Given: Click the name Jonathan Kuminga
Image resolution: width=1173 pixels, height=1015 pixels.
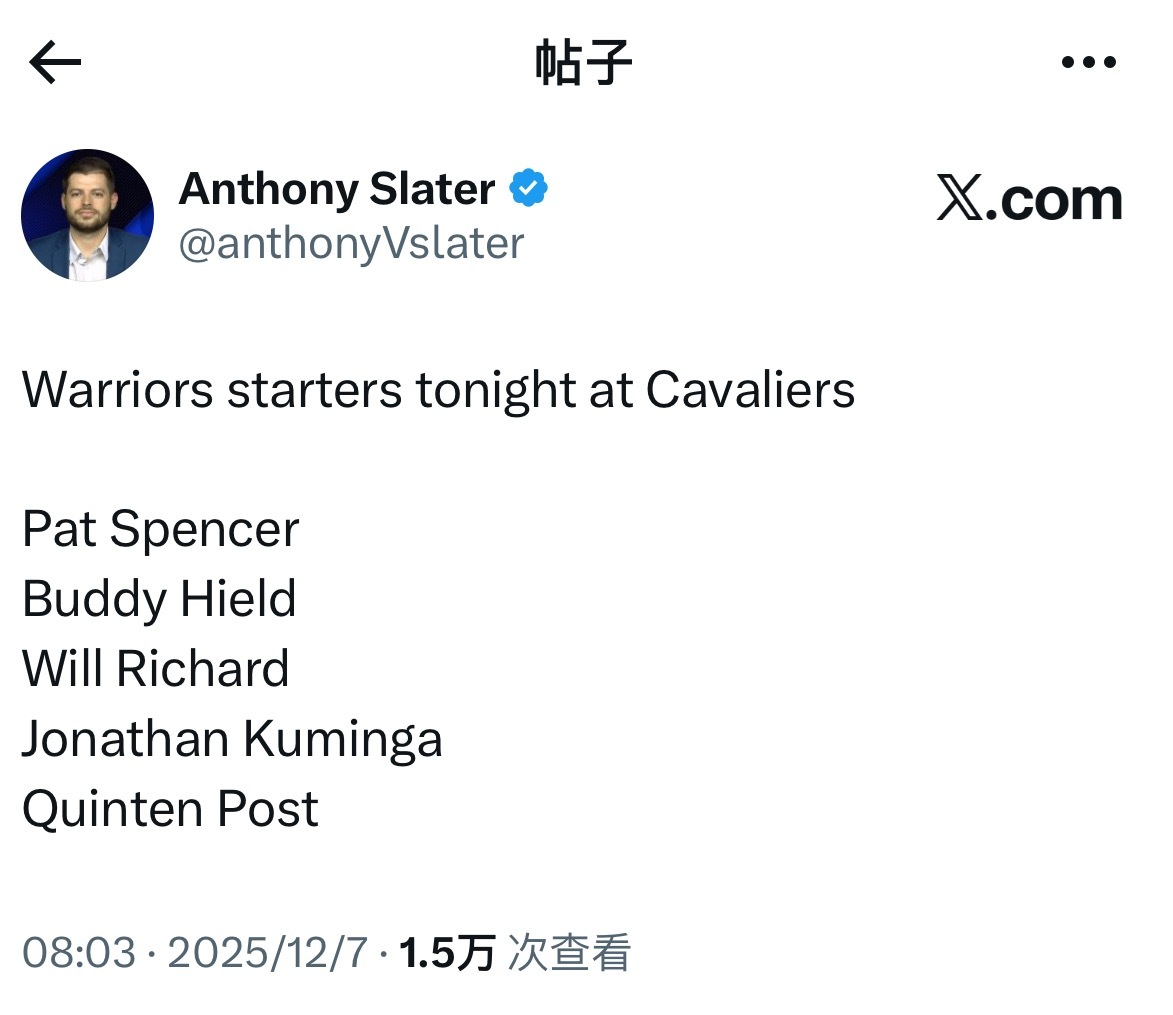Looking at the screenshot, I should [233, 739].
